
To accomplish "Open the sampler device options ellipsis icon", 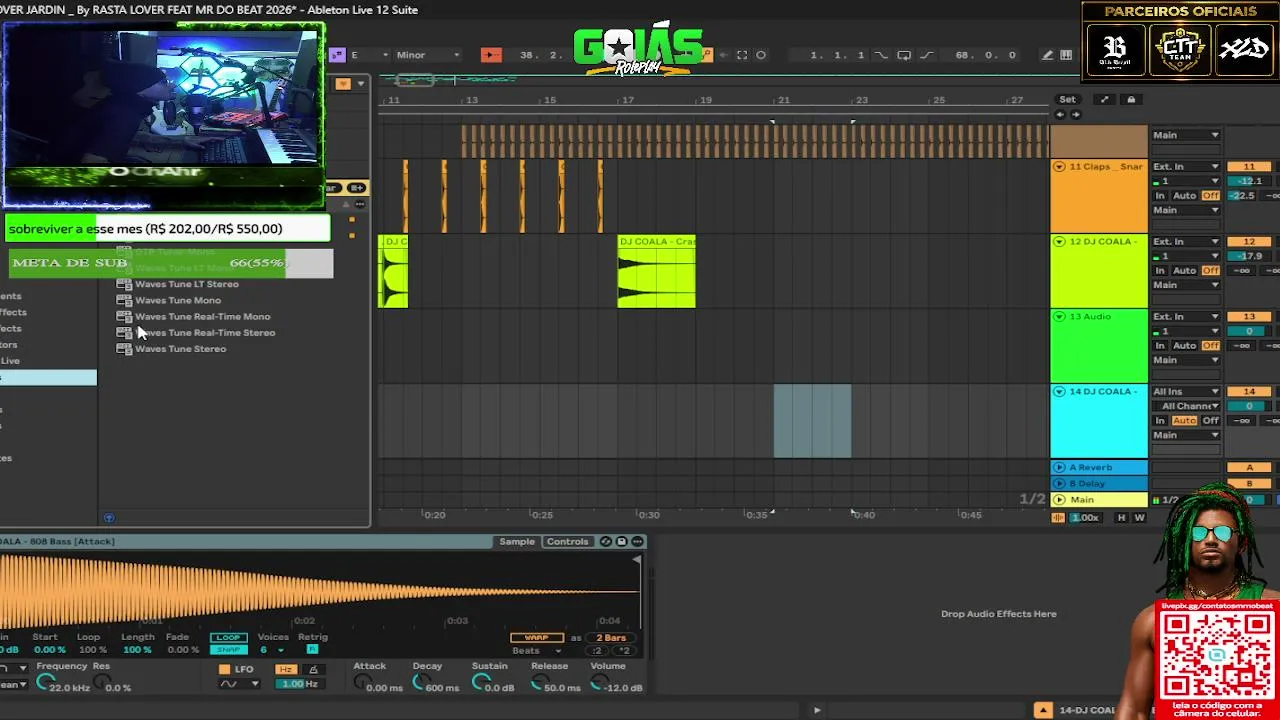I will [x=637, y=541].
